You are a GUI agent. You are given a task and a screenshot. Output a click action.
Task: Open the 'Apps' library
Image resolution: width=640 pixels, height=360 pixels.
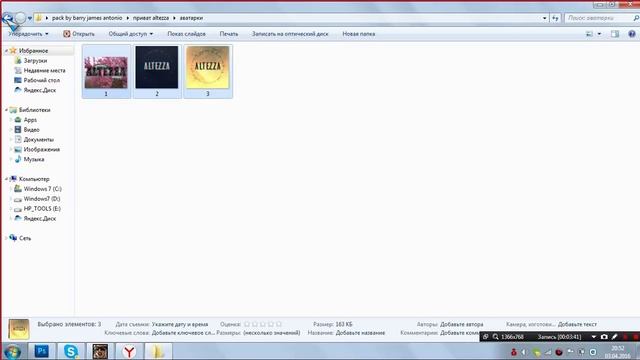click(x=30, y=120)
